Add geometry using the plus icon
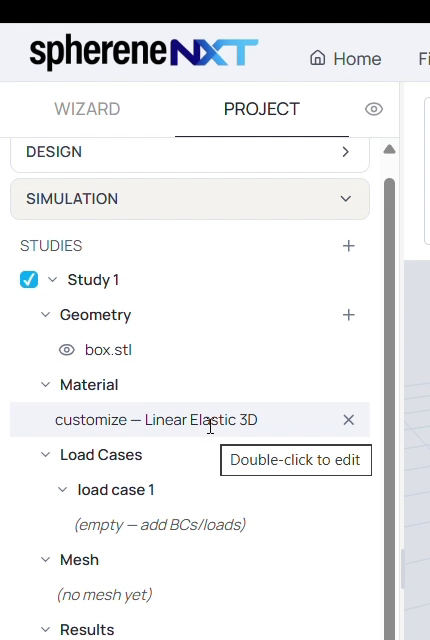The image size is (430, 640). coord(348,315)
